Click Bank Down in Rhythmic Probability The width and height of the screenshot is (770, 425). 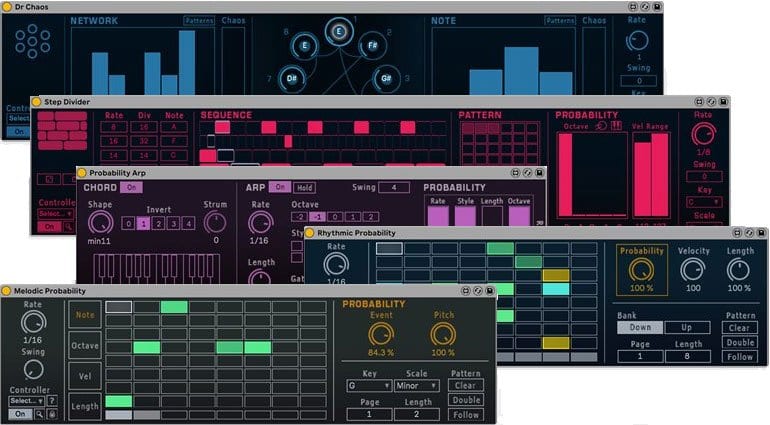(640, 327)
